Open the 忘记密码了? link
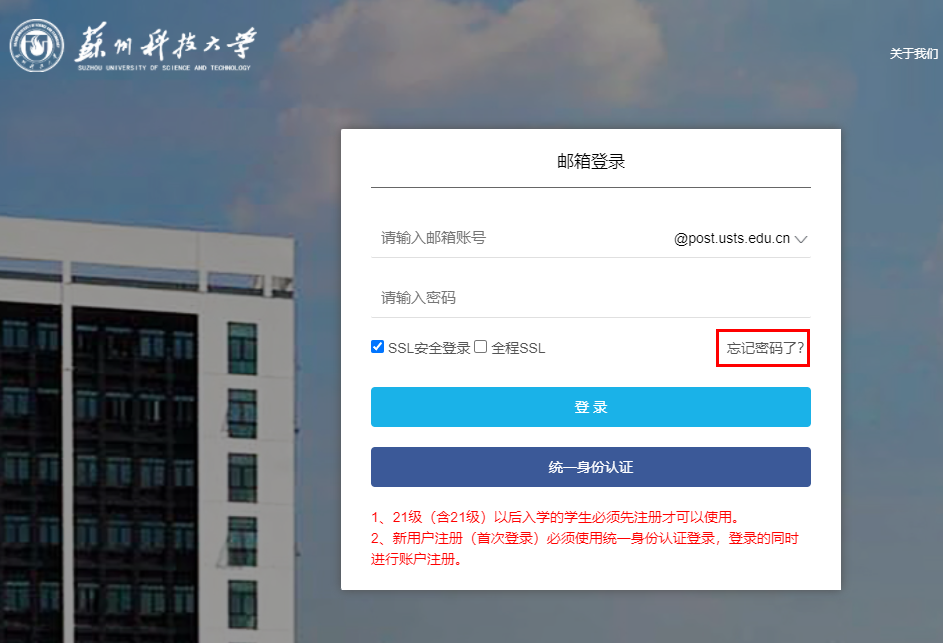The image size is (943, 643). 765,348
